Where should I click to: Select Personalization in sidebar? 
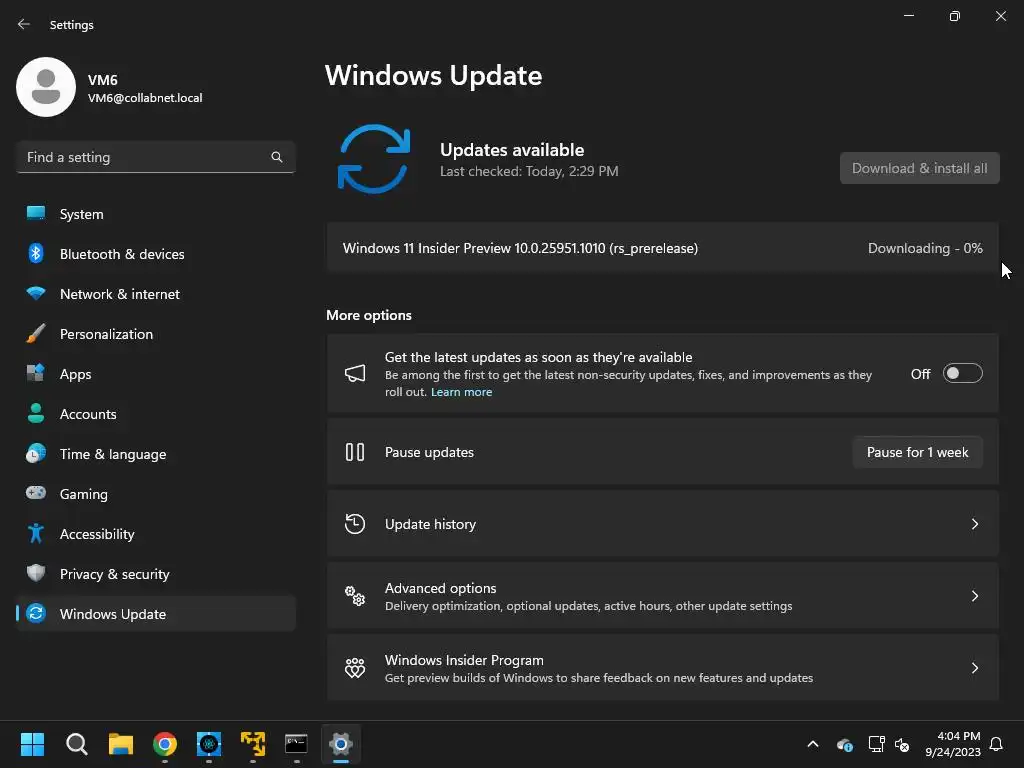tap(156, 334)
